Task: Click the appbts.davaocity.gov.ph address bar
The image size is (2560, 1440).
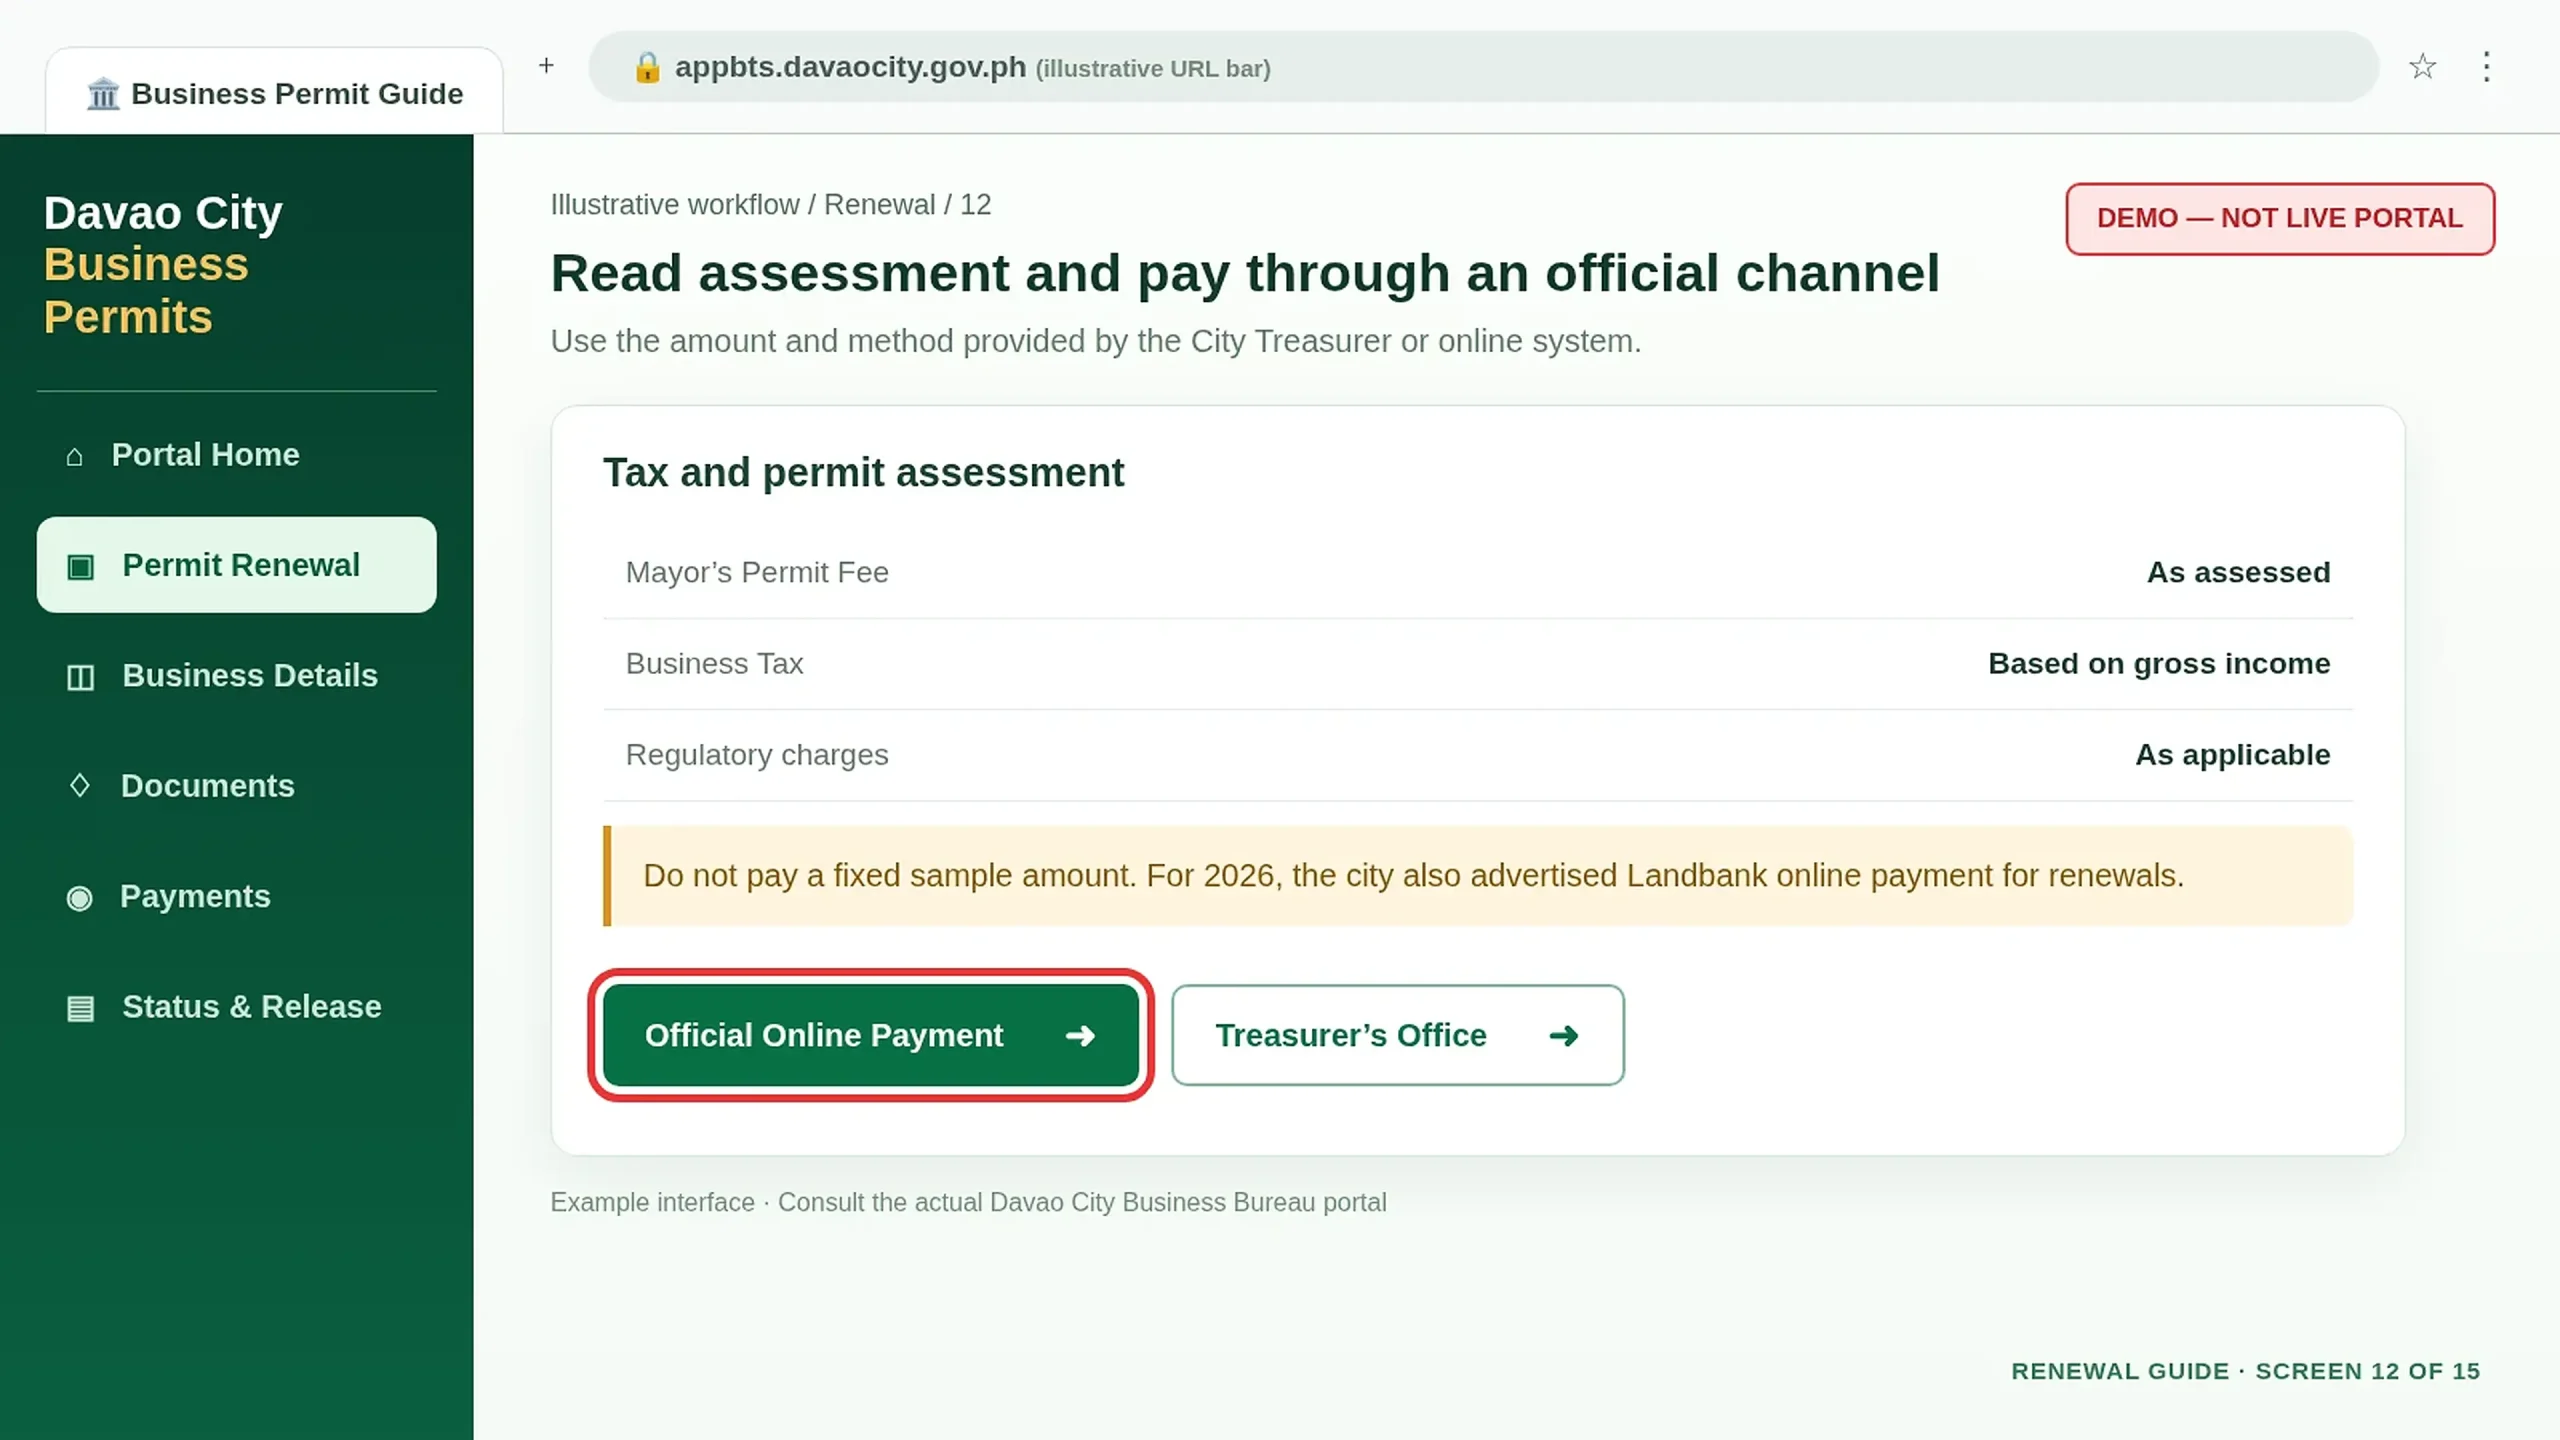Action: click(1483, 67)
